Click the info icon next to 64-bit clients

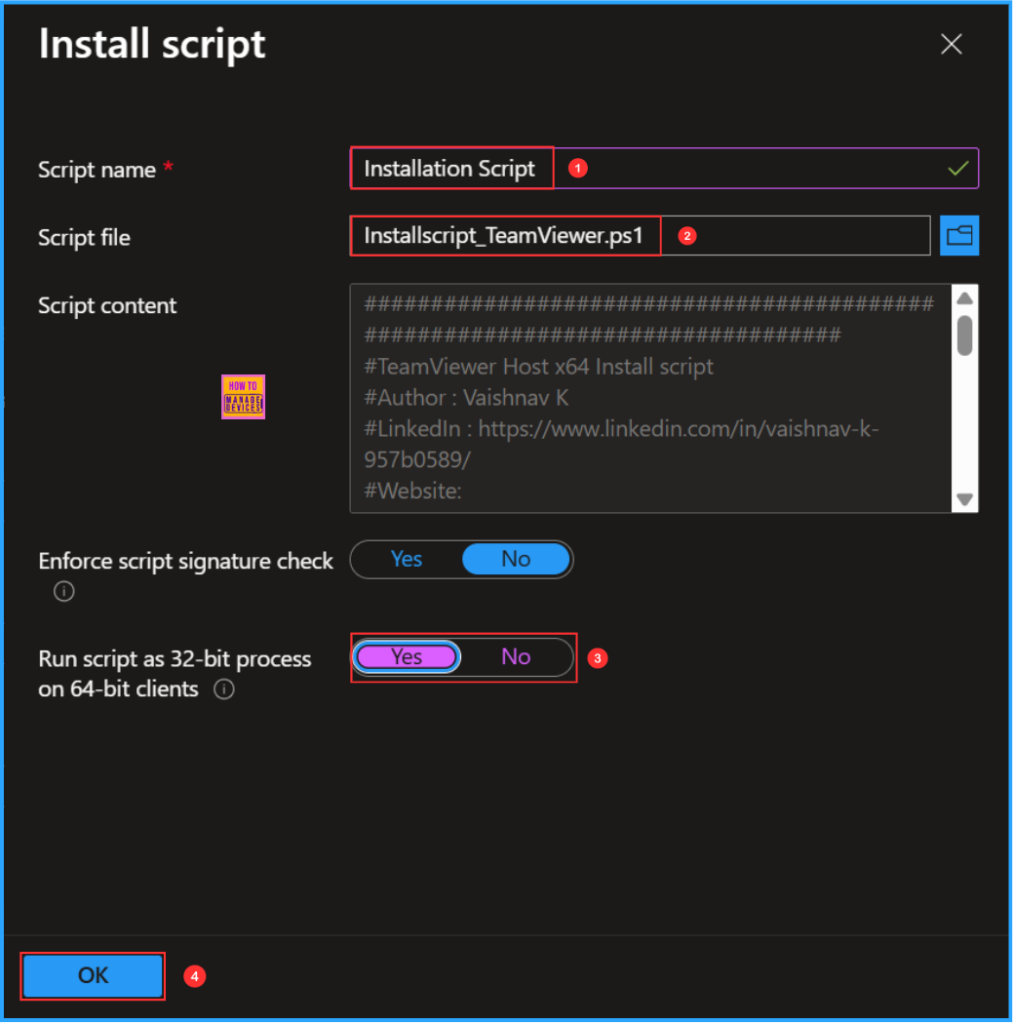pyautogui.click(x=223, y=689)
